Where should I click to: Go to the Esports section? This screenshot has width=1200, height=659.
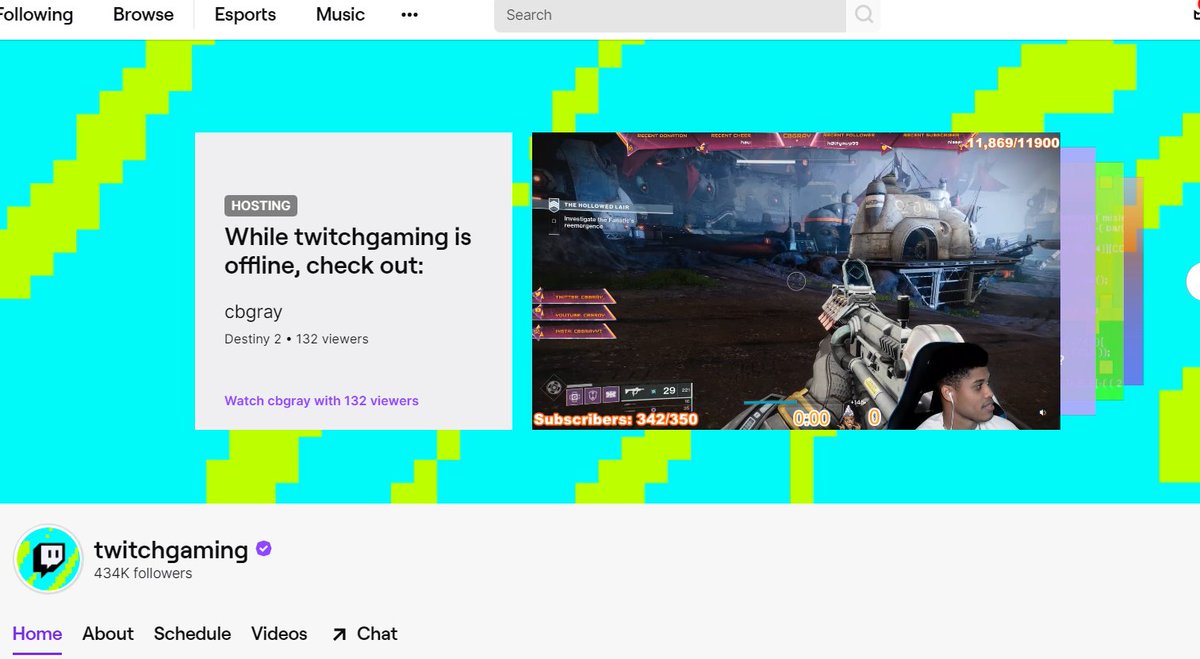(245, 15)
